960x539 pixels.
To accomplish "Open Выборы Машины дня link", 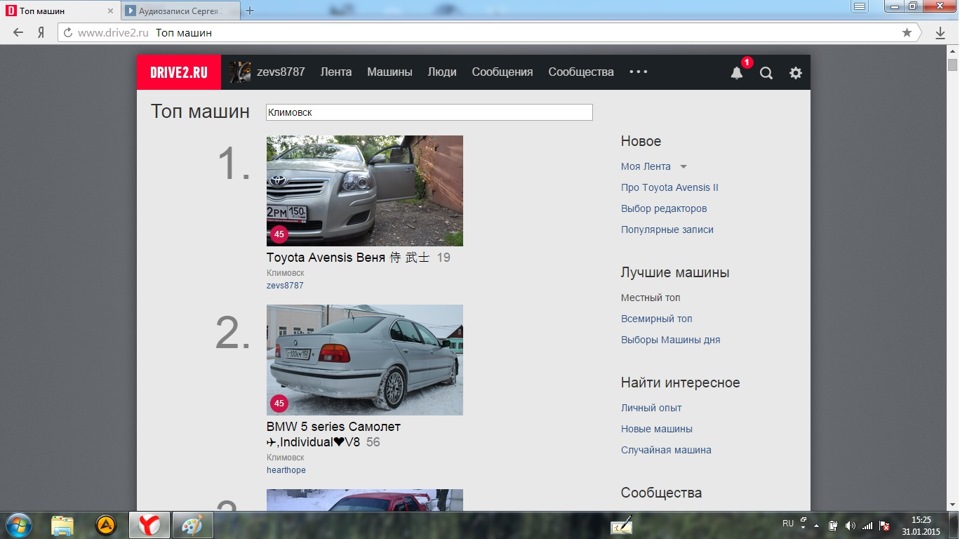I will tap(670, 340).
